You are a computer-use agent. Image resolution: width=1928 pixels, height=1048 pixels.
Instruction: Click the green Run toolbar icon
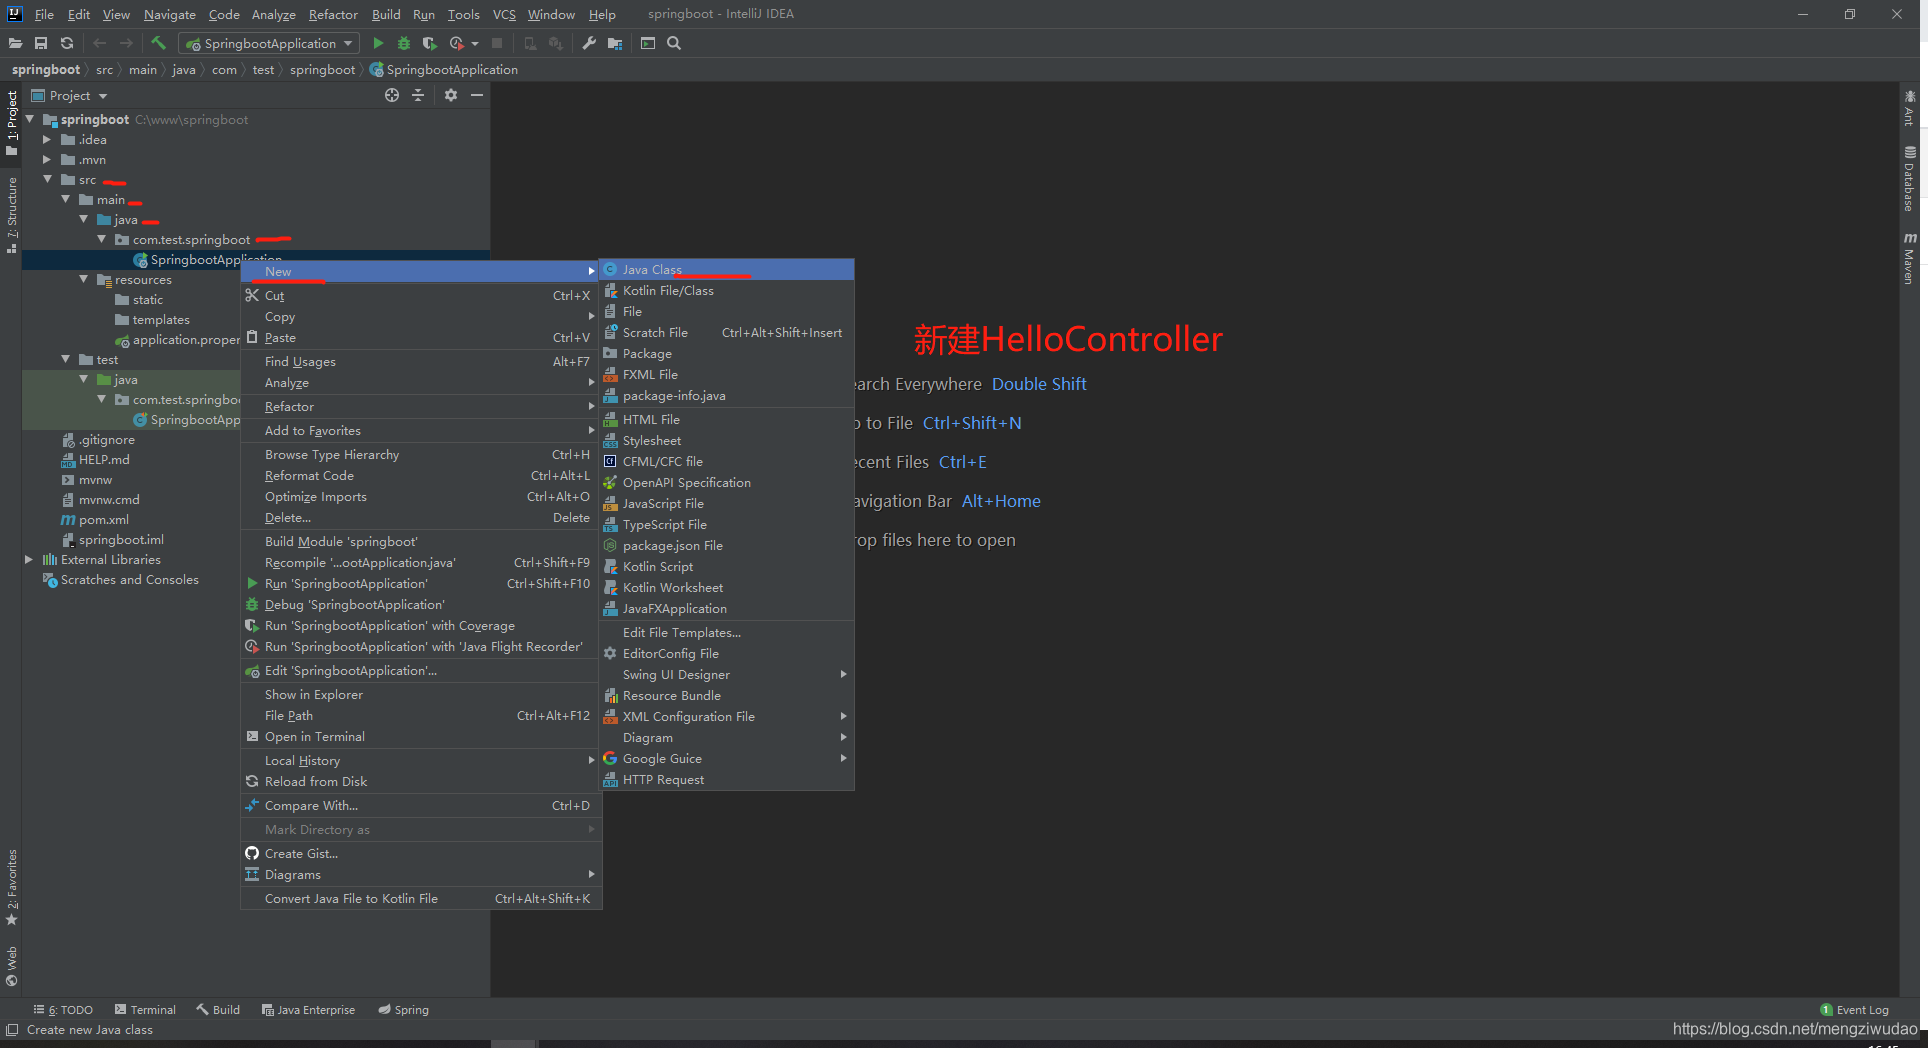[x=378, y=43]
